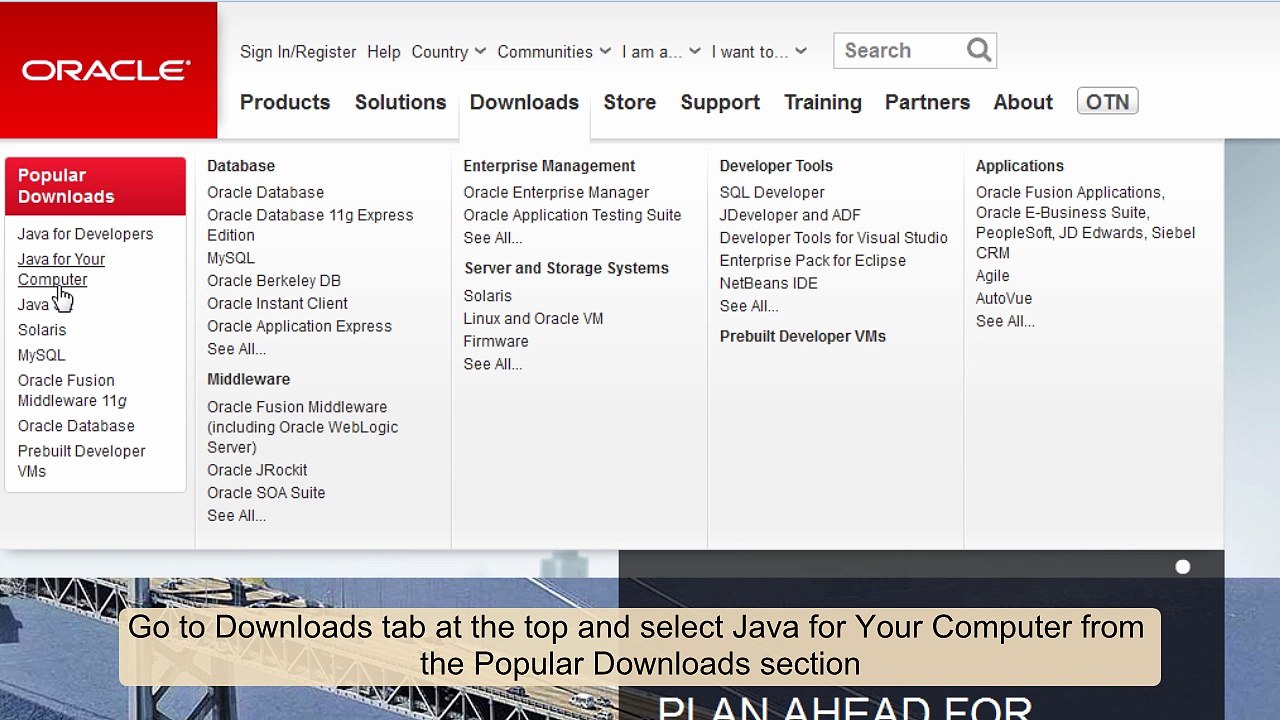Screen dimensions: 1280x720
Task: Open Oracle Application Express
Action: (299, 327)
